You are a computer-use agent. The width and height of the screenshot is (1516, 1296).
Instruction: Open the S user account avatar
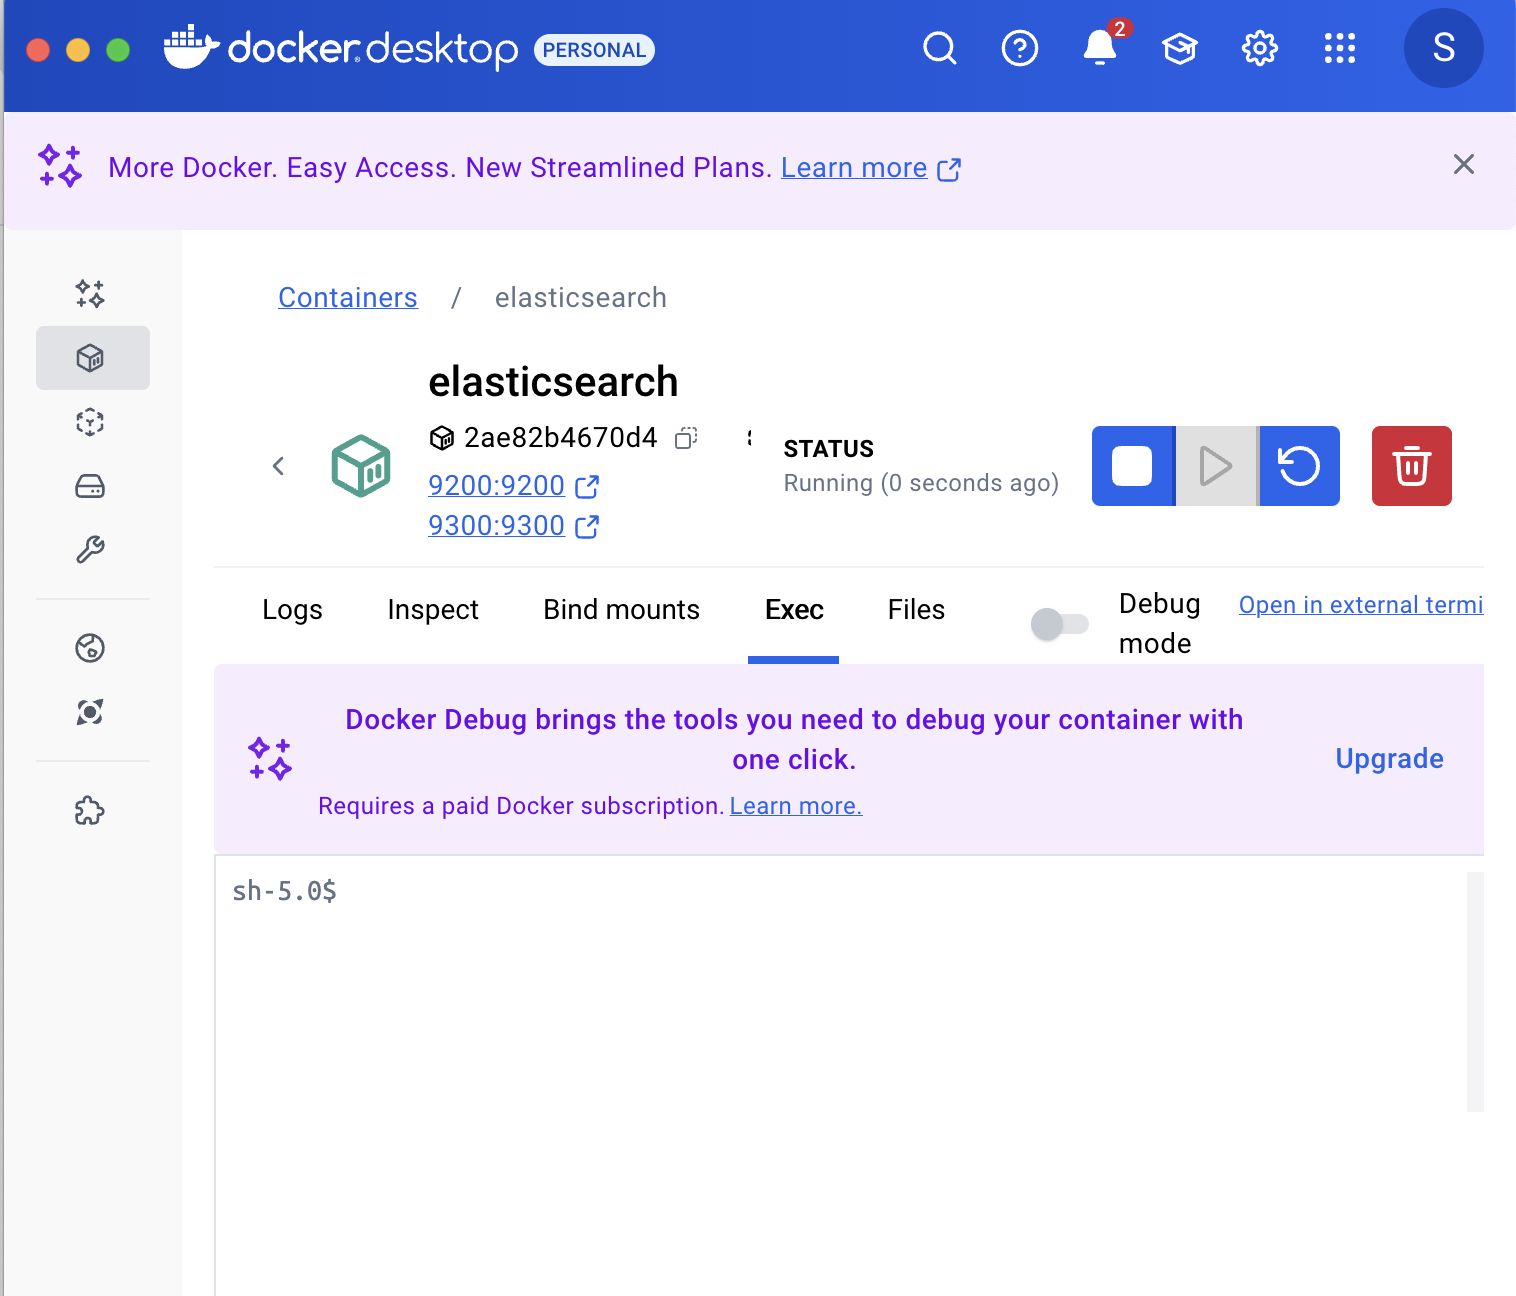click(x=1443, y=48)
